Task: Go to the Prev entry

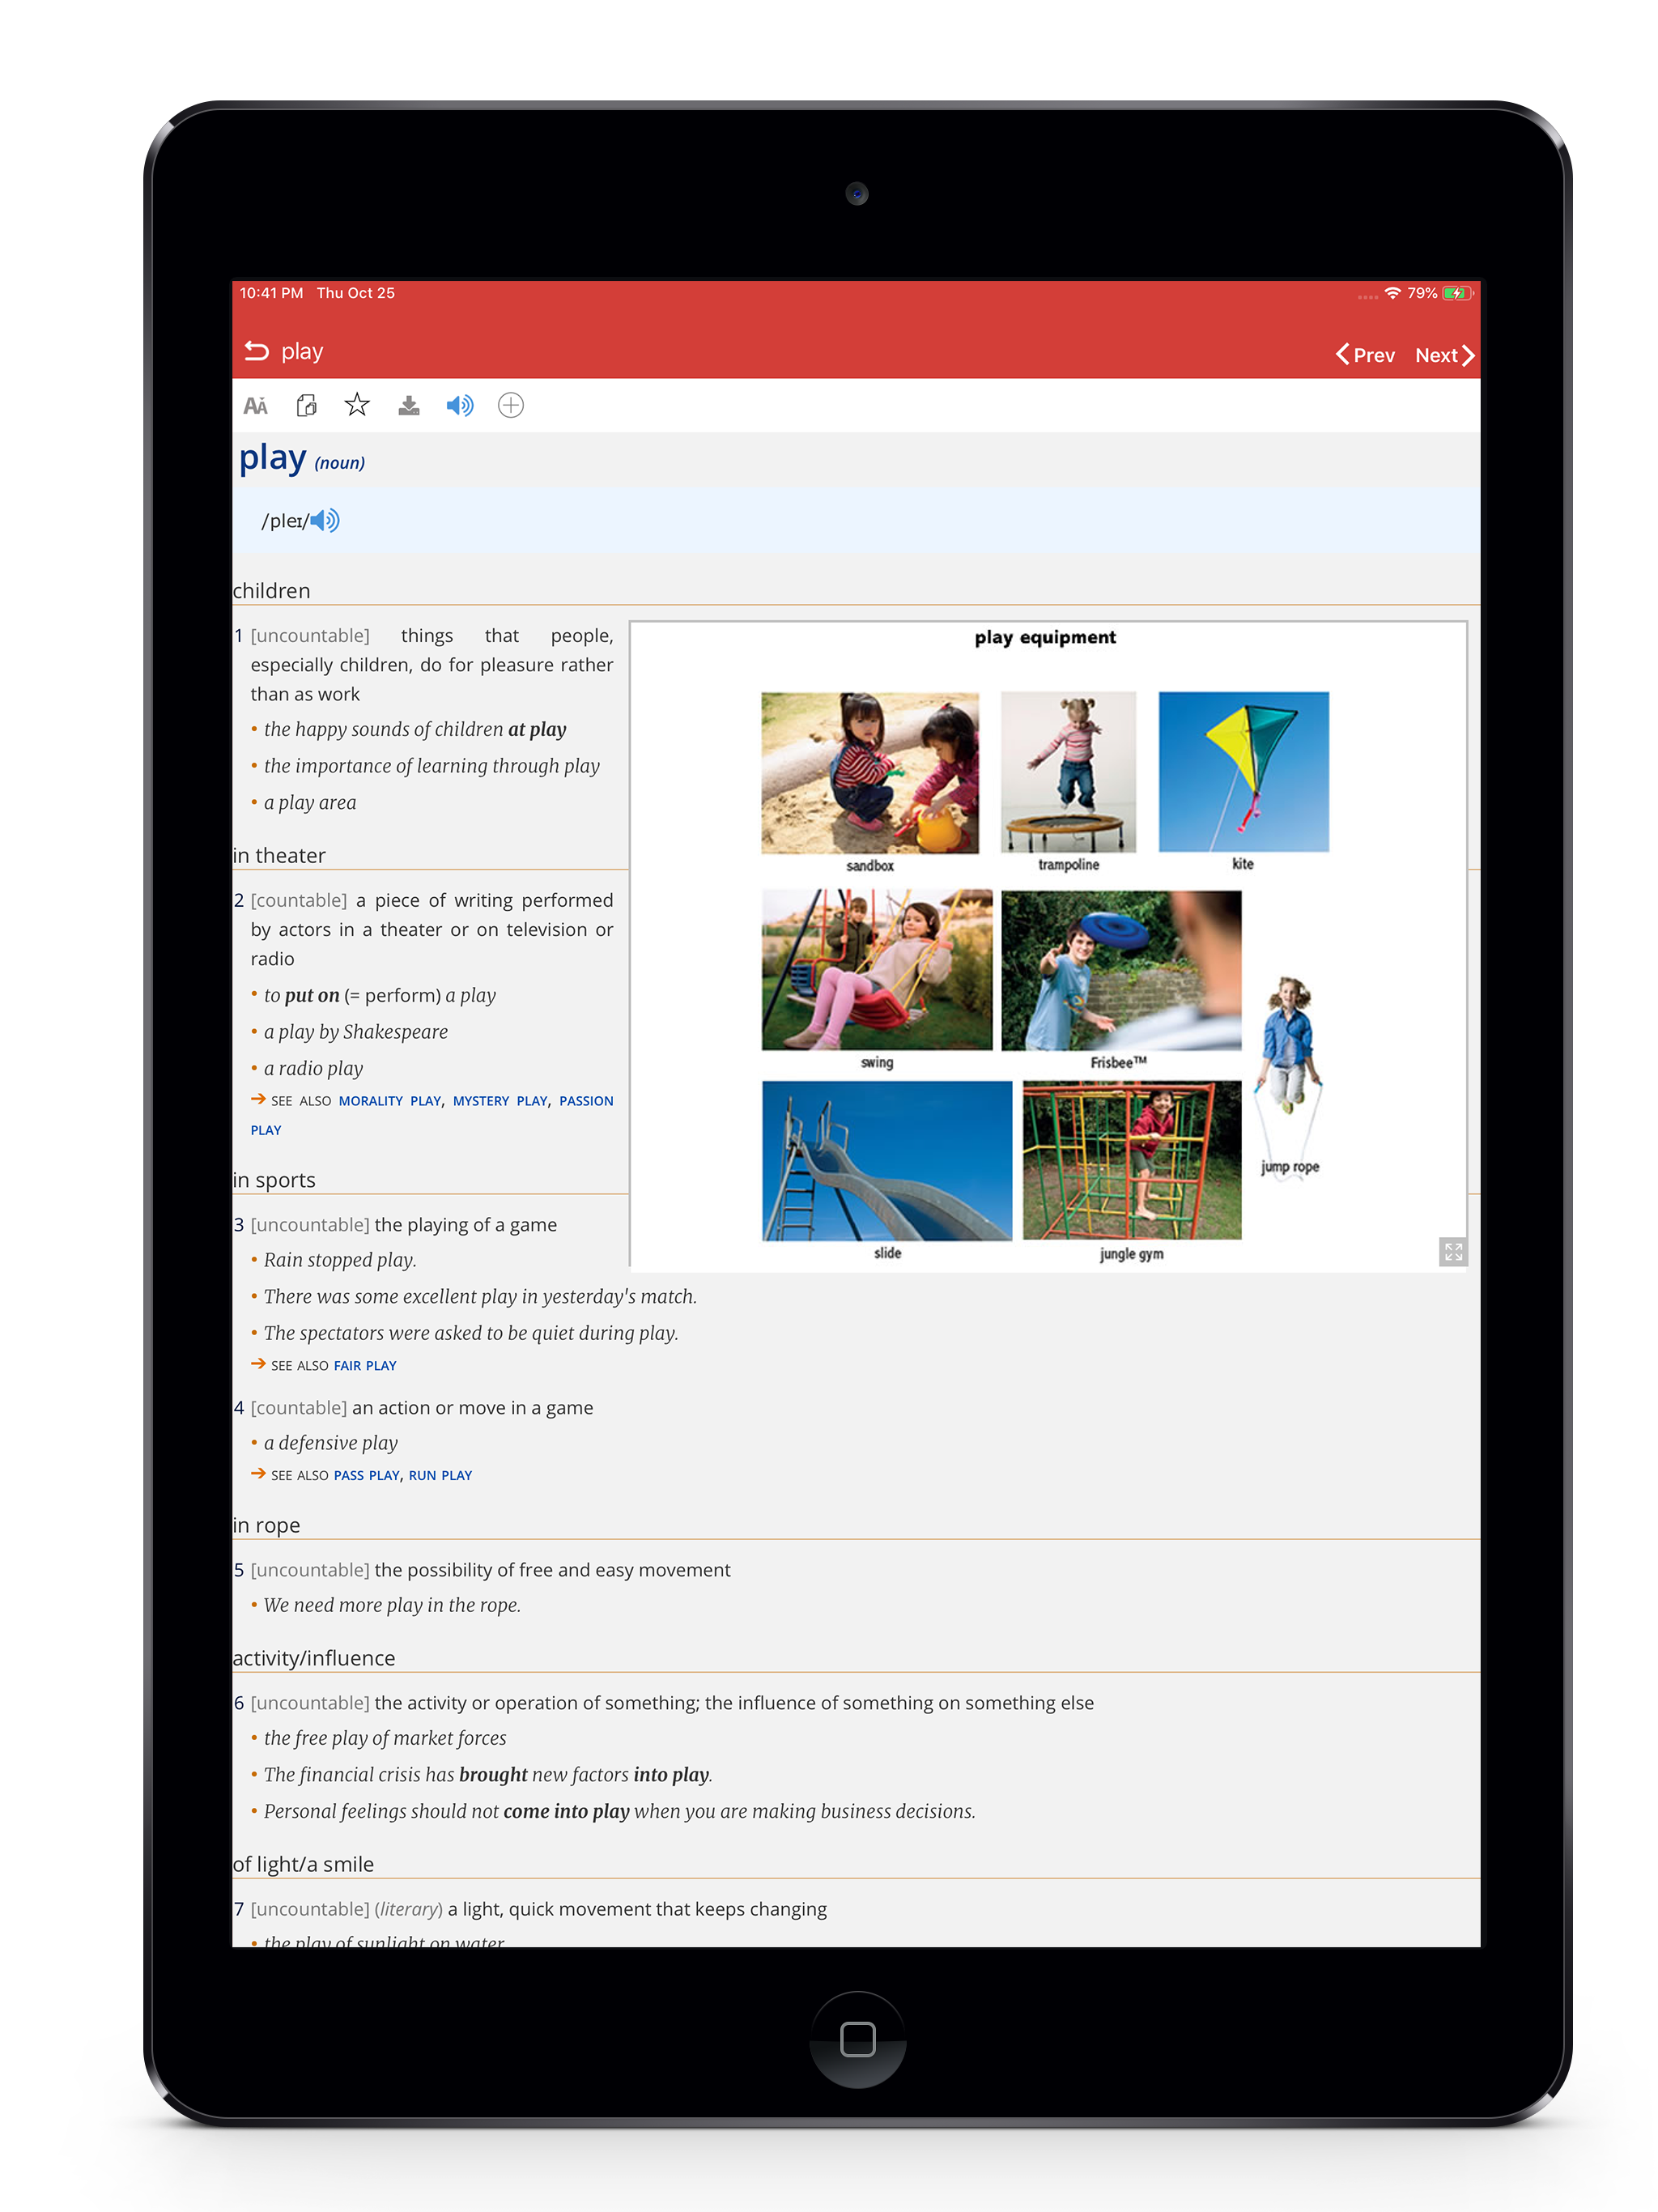Action: pyautogui.click(x=1364, y=355)
